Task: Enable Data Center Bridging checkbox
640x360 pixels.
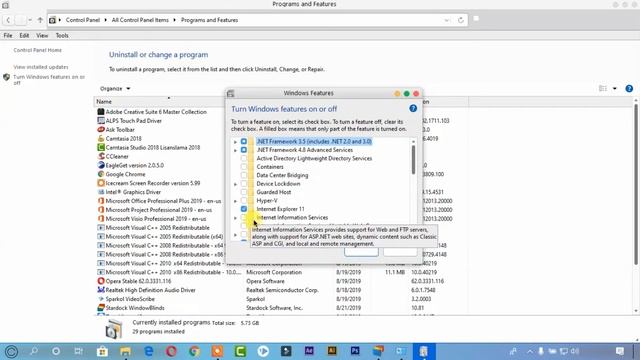Action: pos(244,175)
